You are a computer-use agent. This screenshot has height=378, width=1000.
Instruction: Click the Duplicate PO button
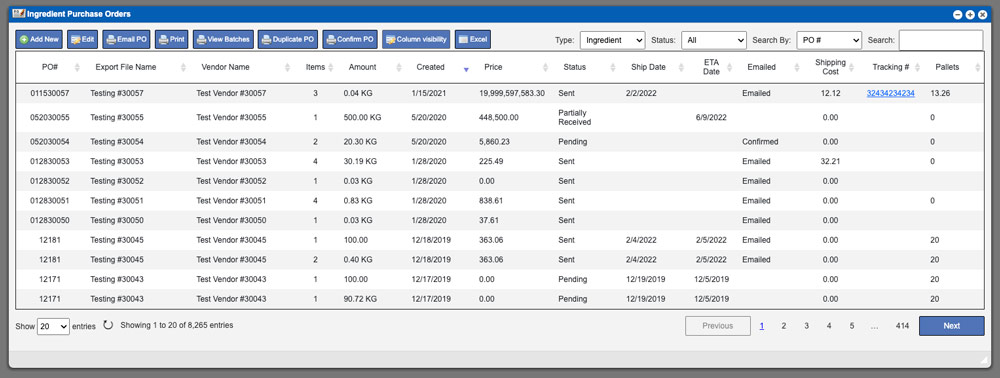tap(288, 40)
